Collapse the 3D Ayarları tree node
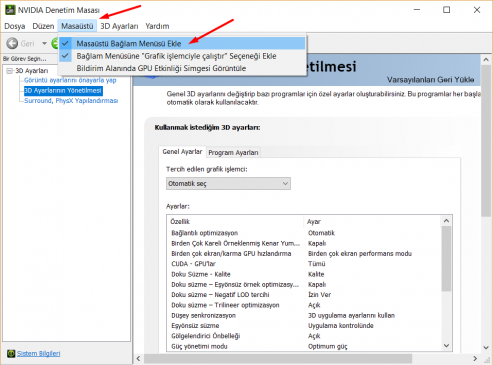 (10, 71)
